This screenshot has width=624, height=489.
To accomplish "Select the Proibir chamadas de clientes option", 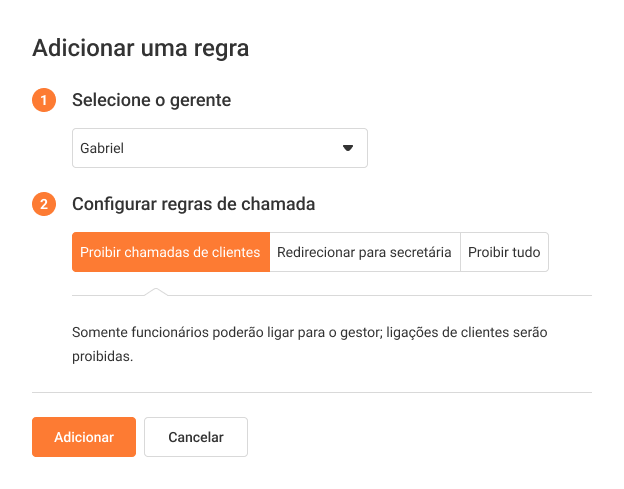I will click(170, 253).
